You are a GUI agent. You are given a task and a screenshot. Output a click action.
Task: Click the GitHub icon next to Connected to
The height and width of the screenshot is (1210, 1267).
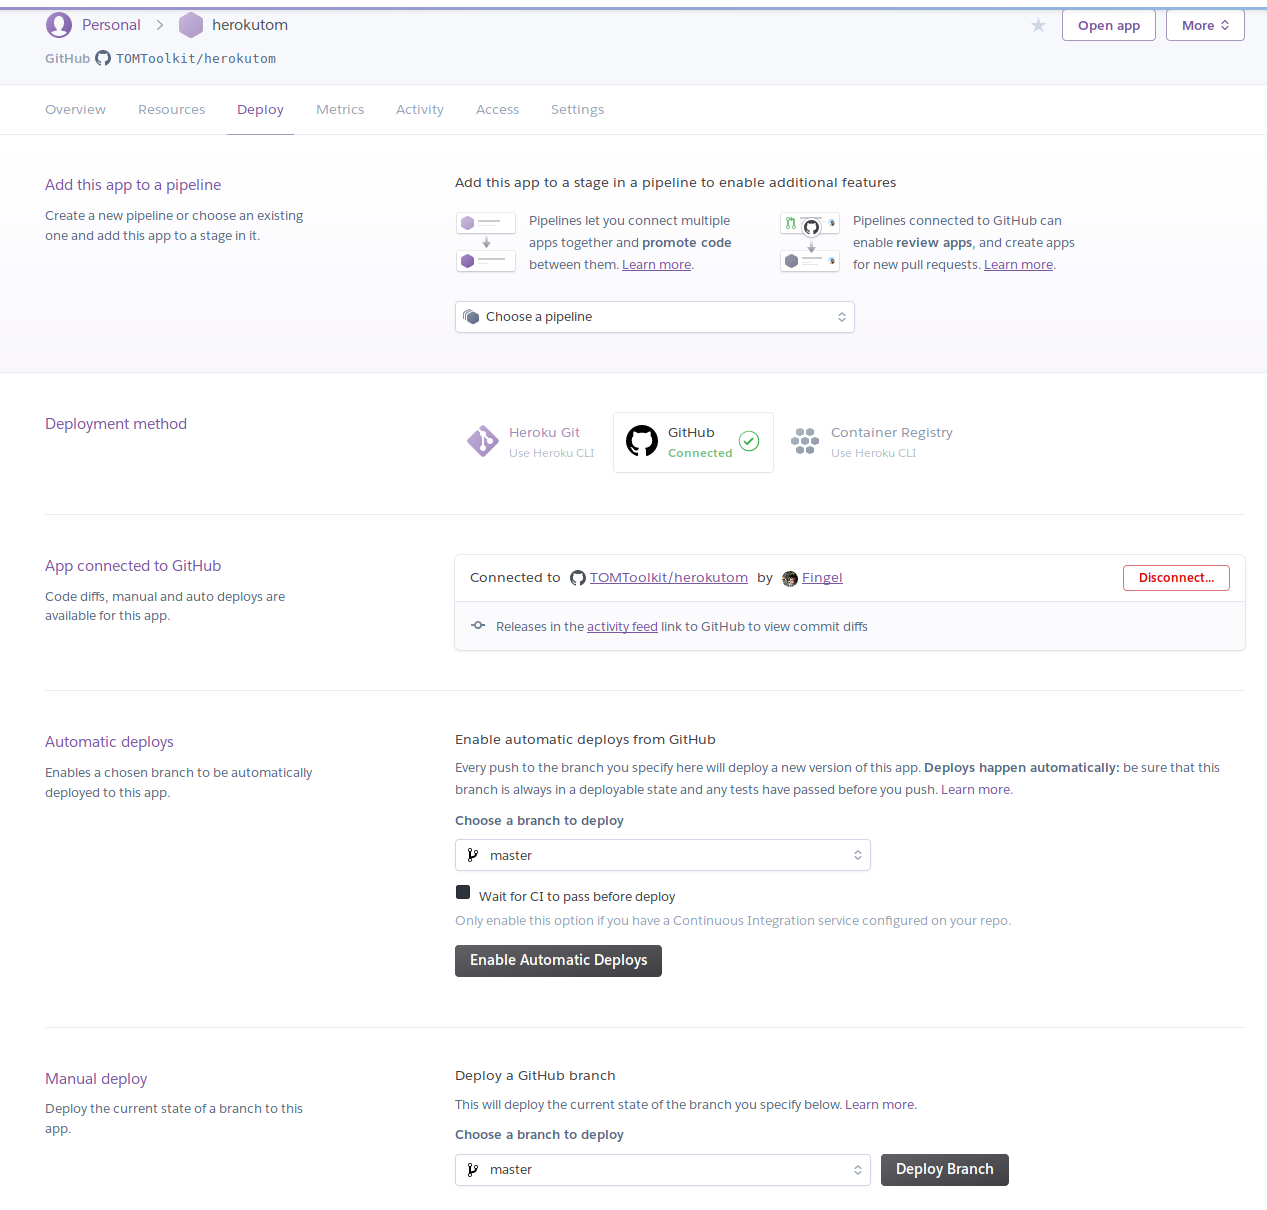tap(578, 578)
